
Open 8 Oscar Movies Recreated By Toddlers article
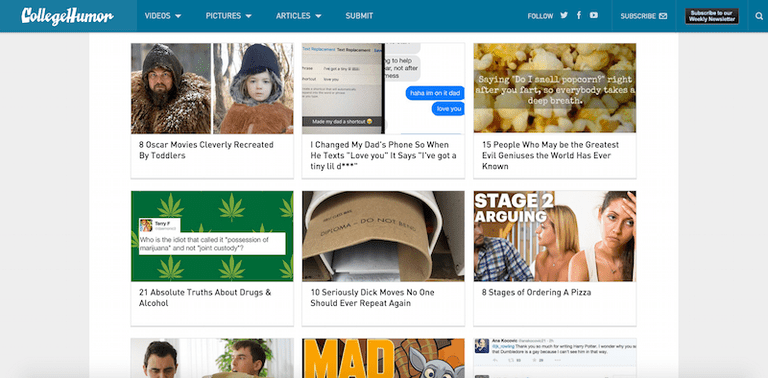206,150
